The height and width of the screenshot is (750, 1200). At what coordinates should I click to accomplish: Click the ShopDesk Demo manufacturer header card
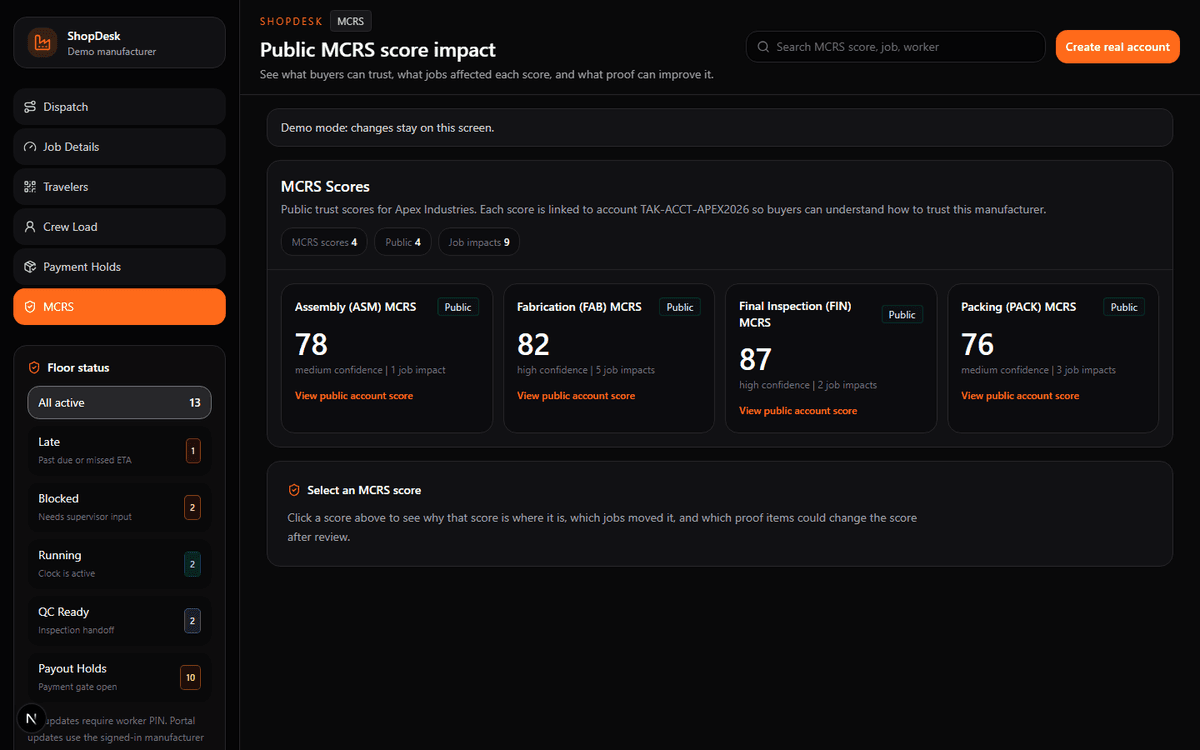(119, 43)
